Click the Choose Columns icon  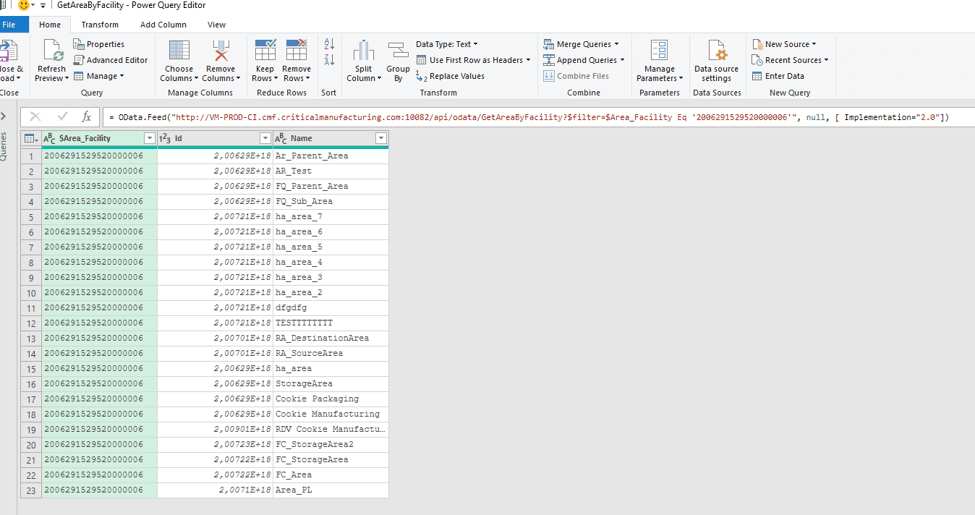pyautogui.click(x=179, y=52)
